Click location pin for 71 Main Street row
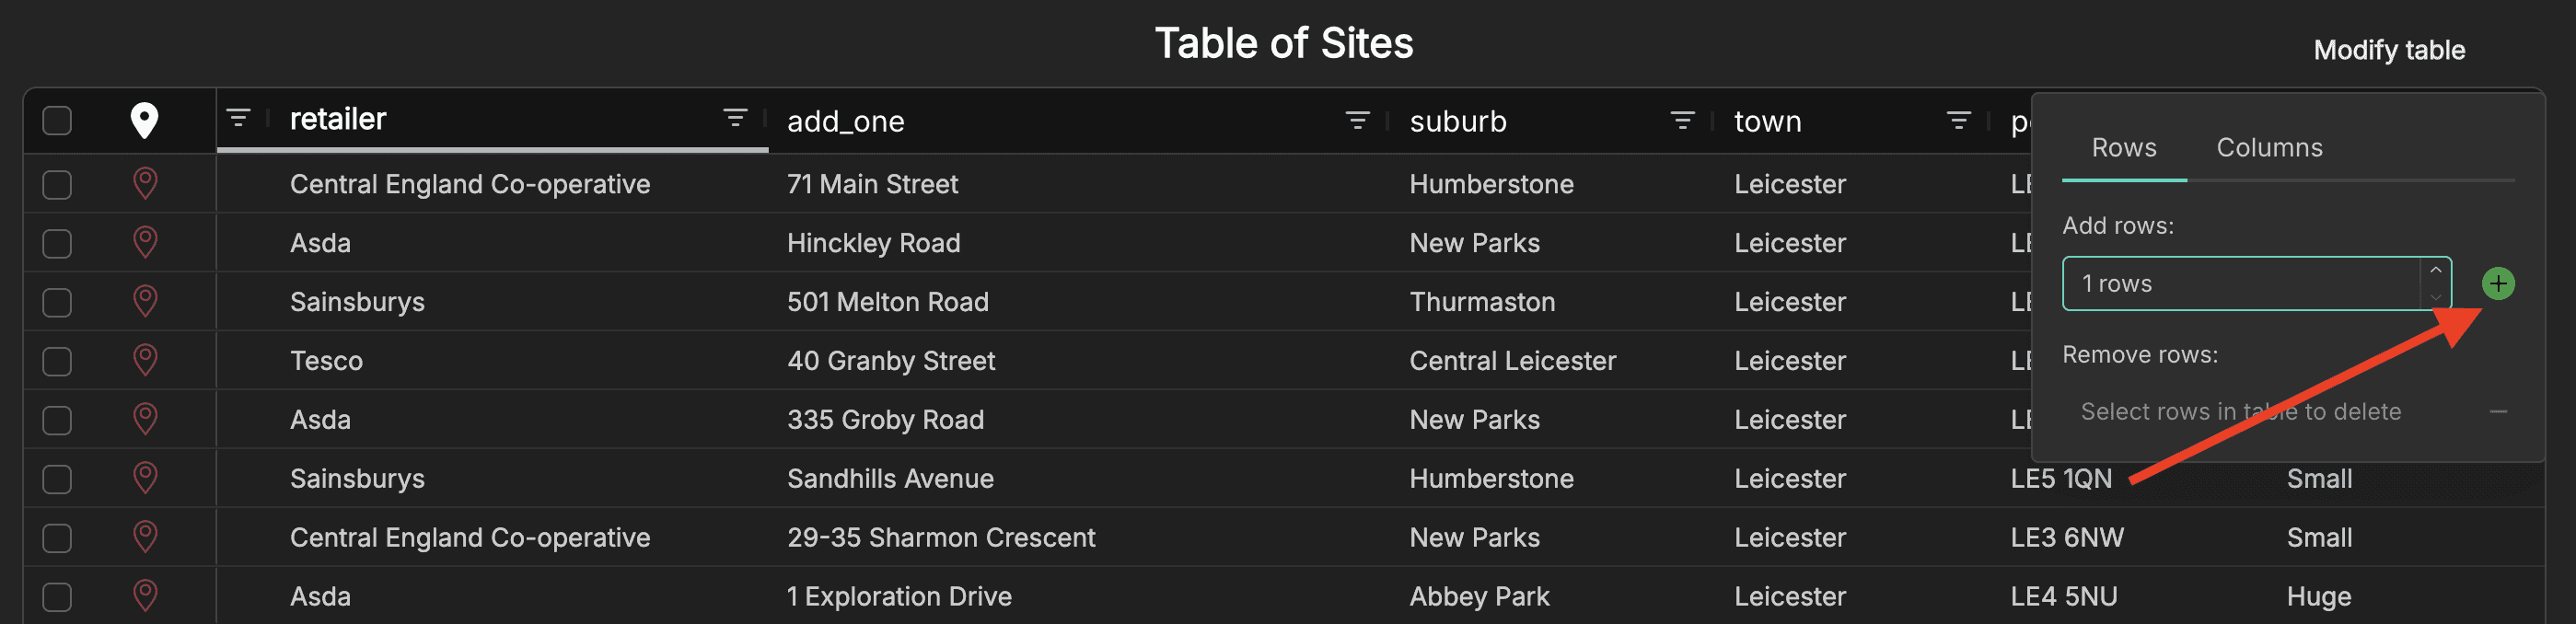Viewport: 2576px width, 624px height. 145,184
